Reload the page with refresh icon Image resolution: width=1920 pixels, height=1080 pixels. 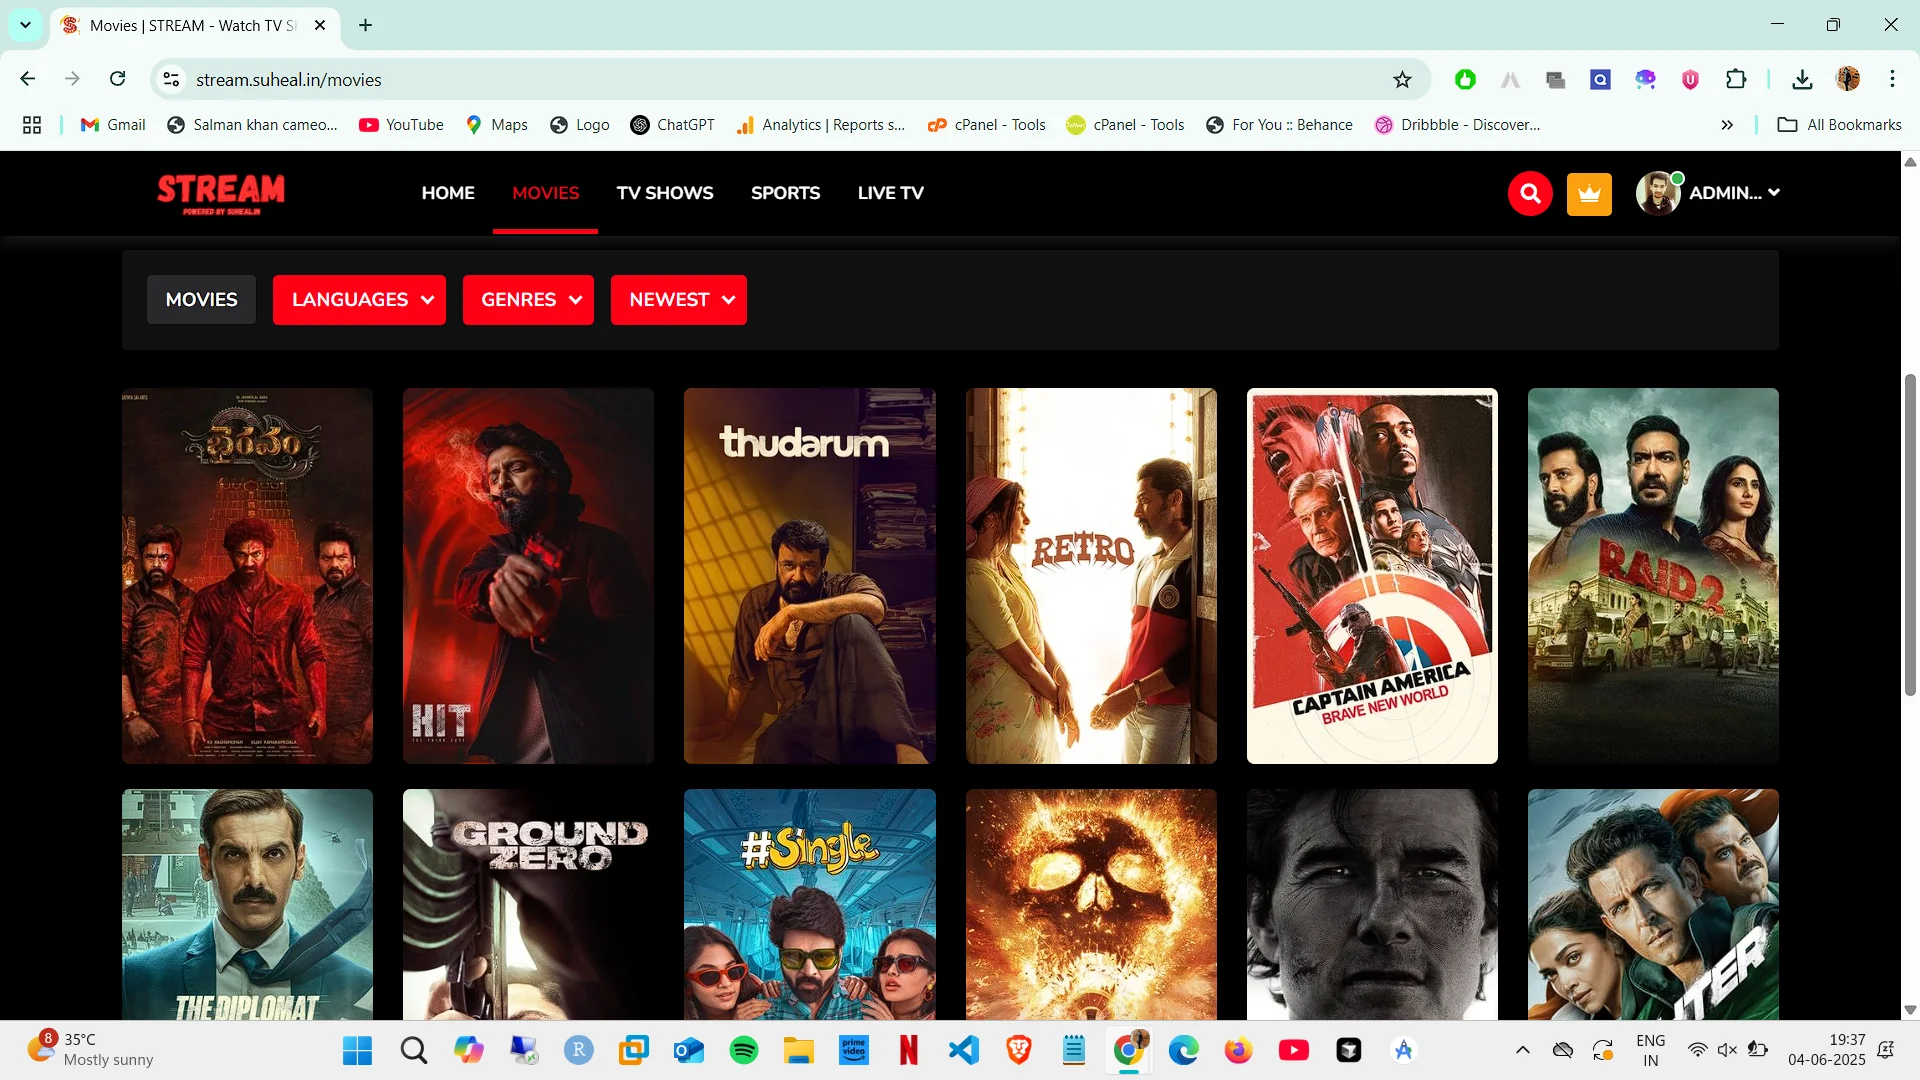(x=117, y=79)
